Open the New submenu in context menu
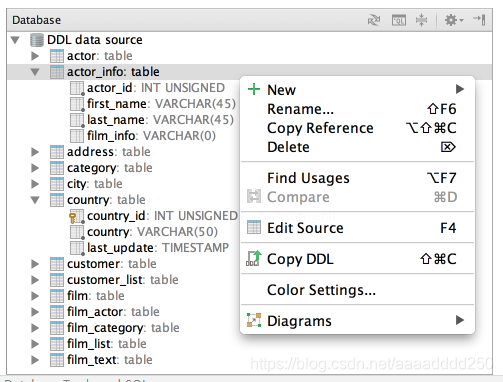This screenshot has height=382, width=503. (357, 90)
